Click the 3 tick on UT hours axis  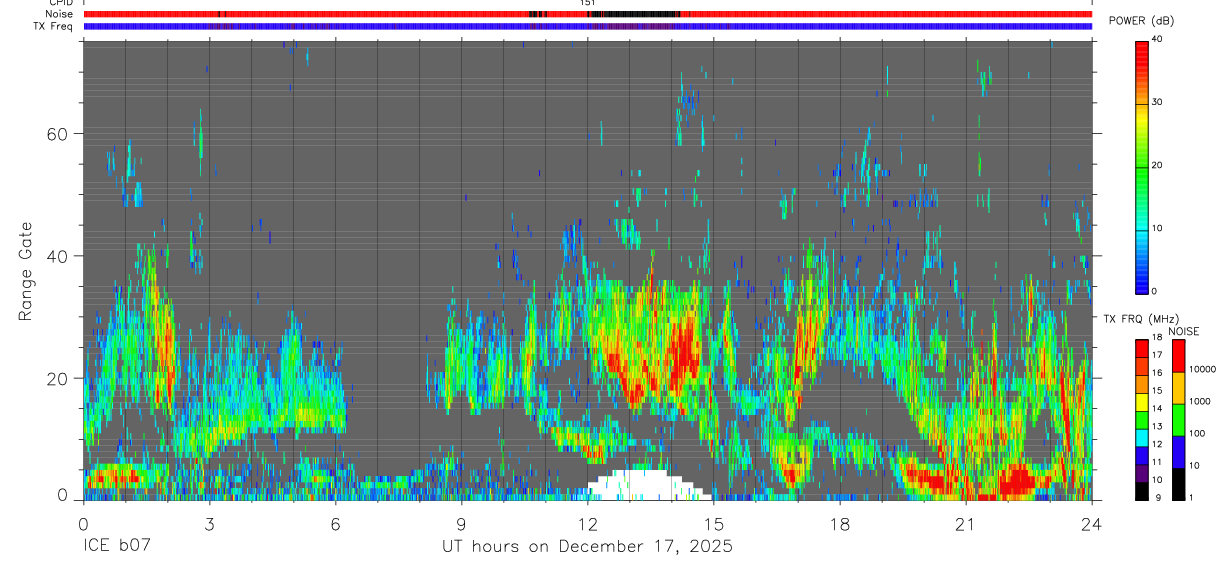click(209, 523)
